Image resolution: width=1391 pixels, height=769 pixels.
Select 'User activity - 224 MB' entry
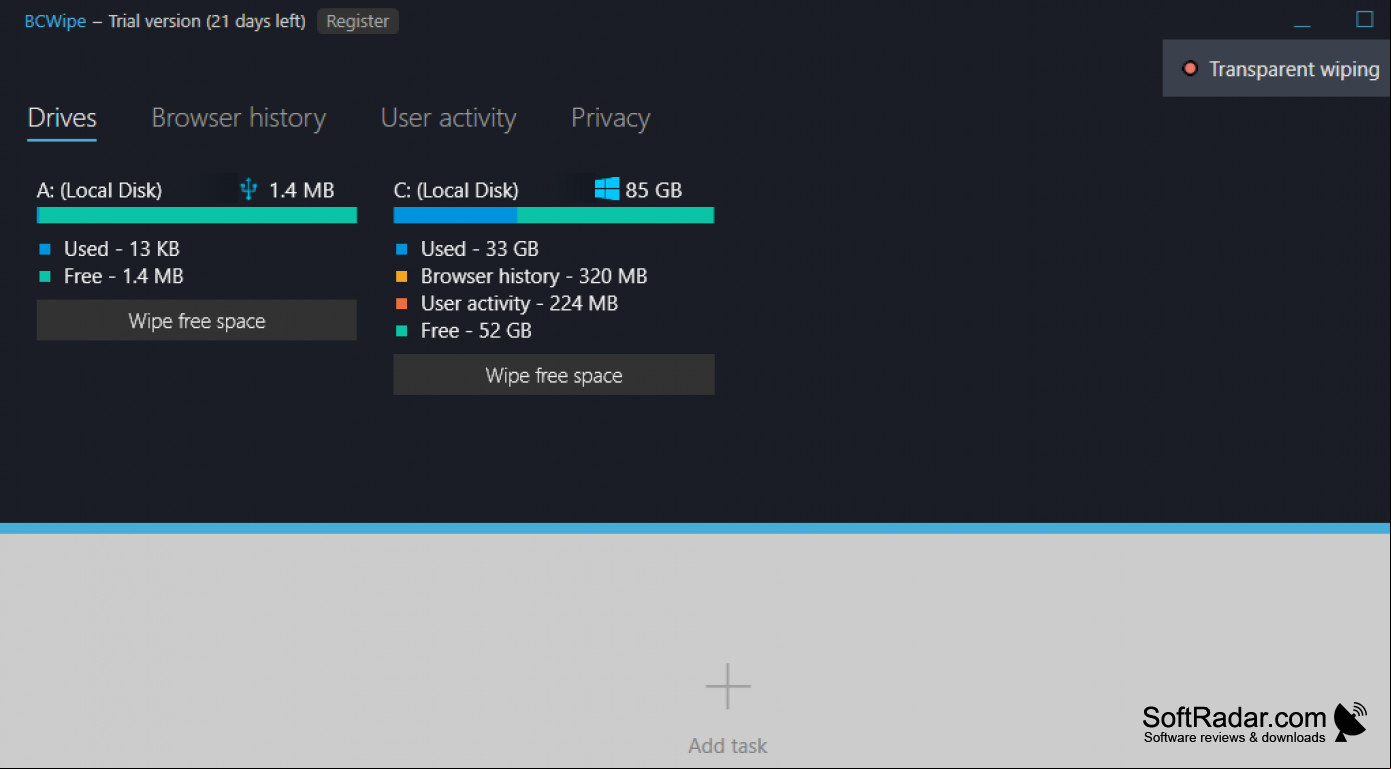pos(519,303)
